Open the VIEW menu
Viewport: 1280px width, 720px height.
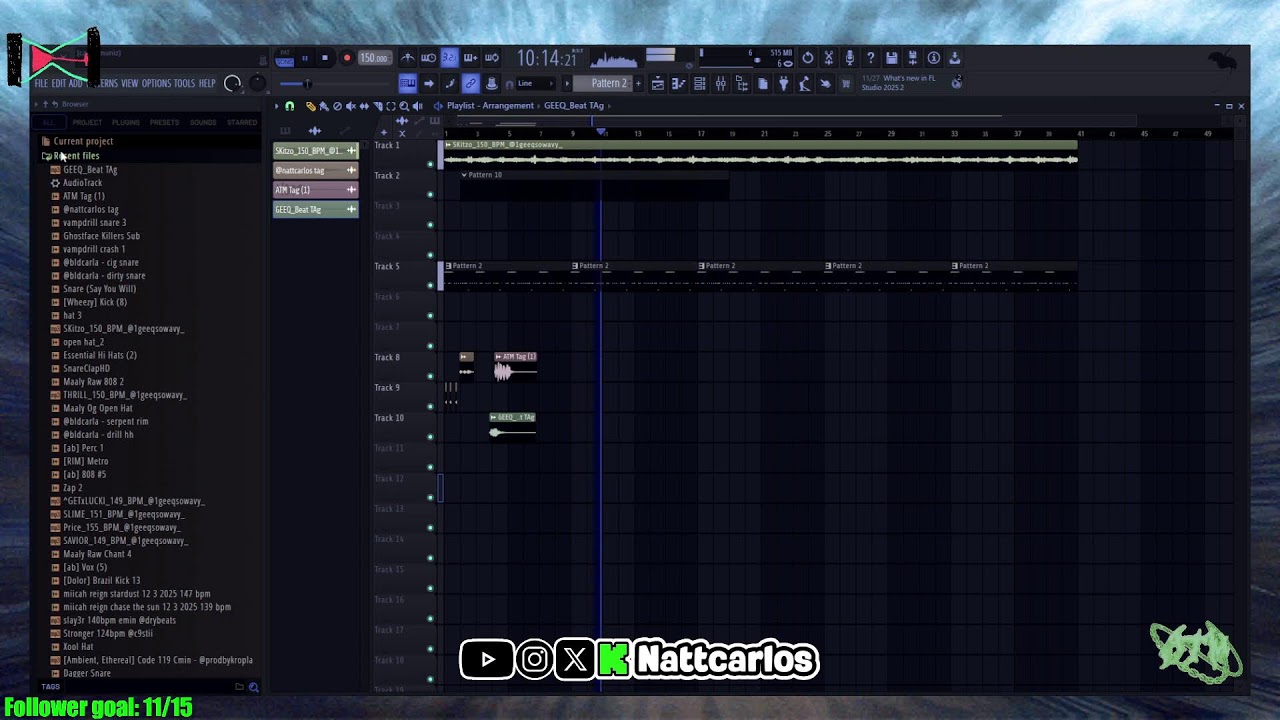[130, 84]
